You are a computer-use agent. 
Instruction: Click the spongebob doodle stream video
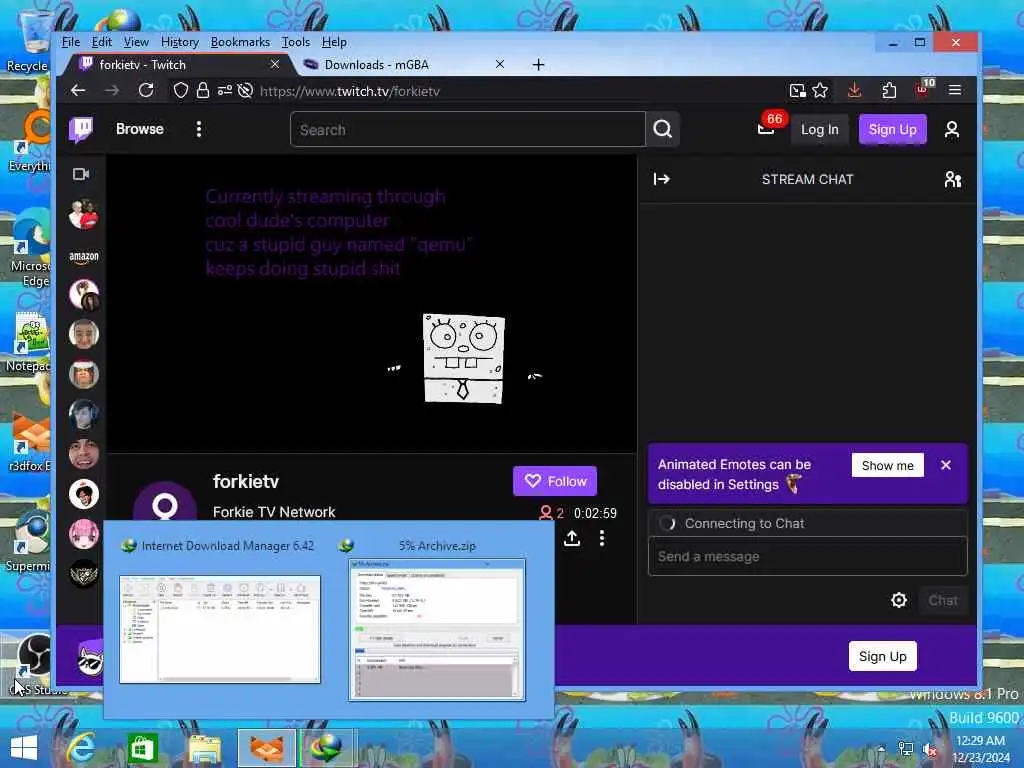coord(371,303)
